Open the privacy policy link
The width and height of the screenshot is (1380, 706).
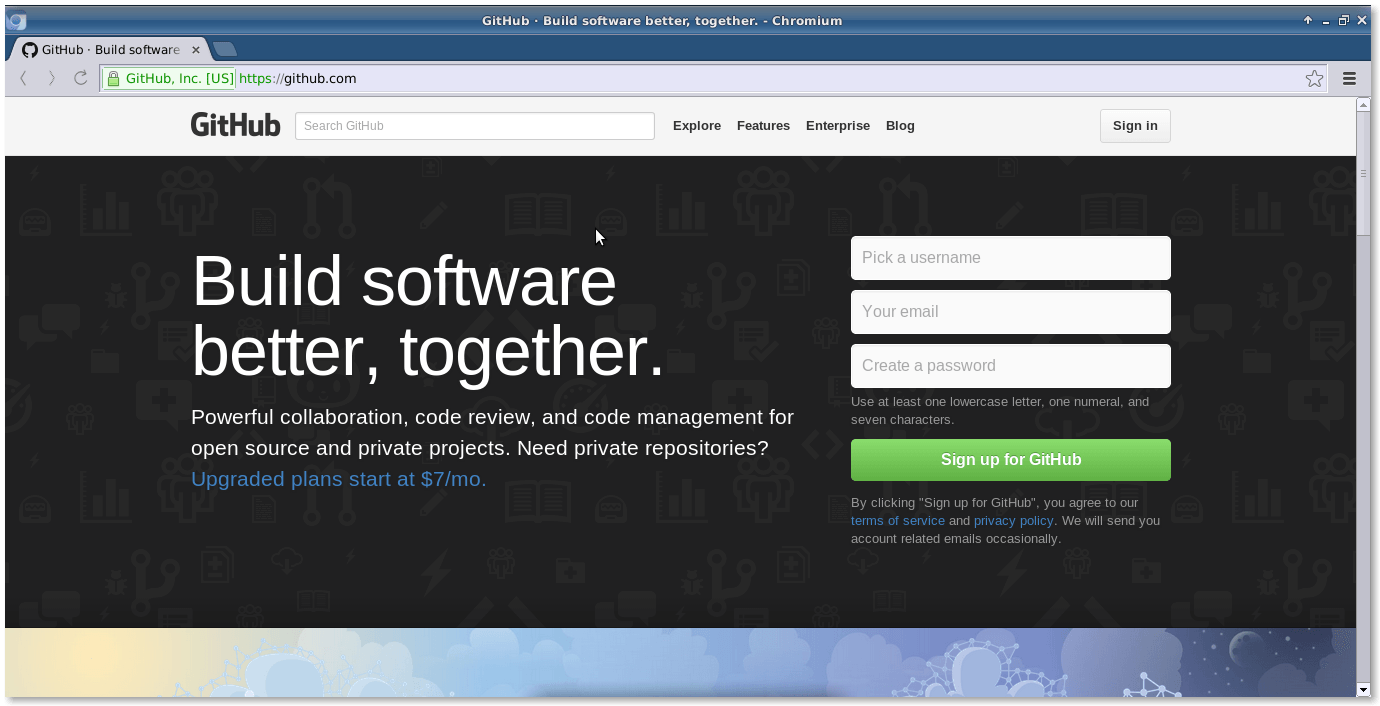pos(1013,520)
